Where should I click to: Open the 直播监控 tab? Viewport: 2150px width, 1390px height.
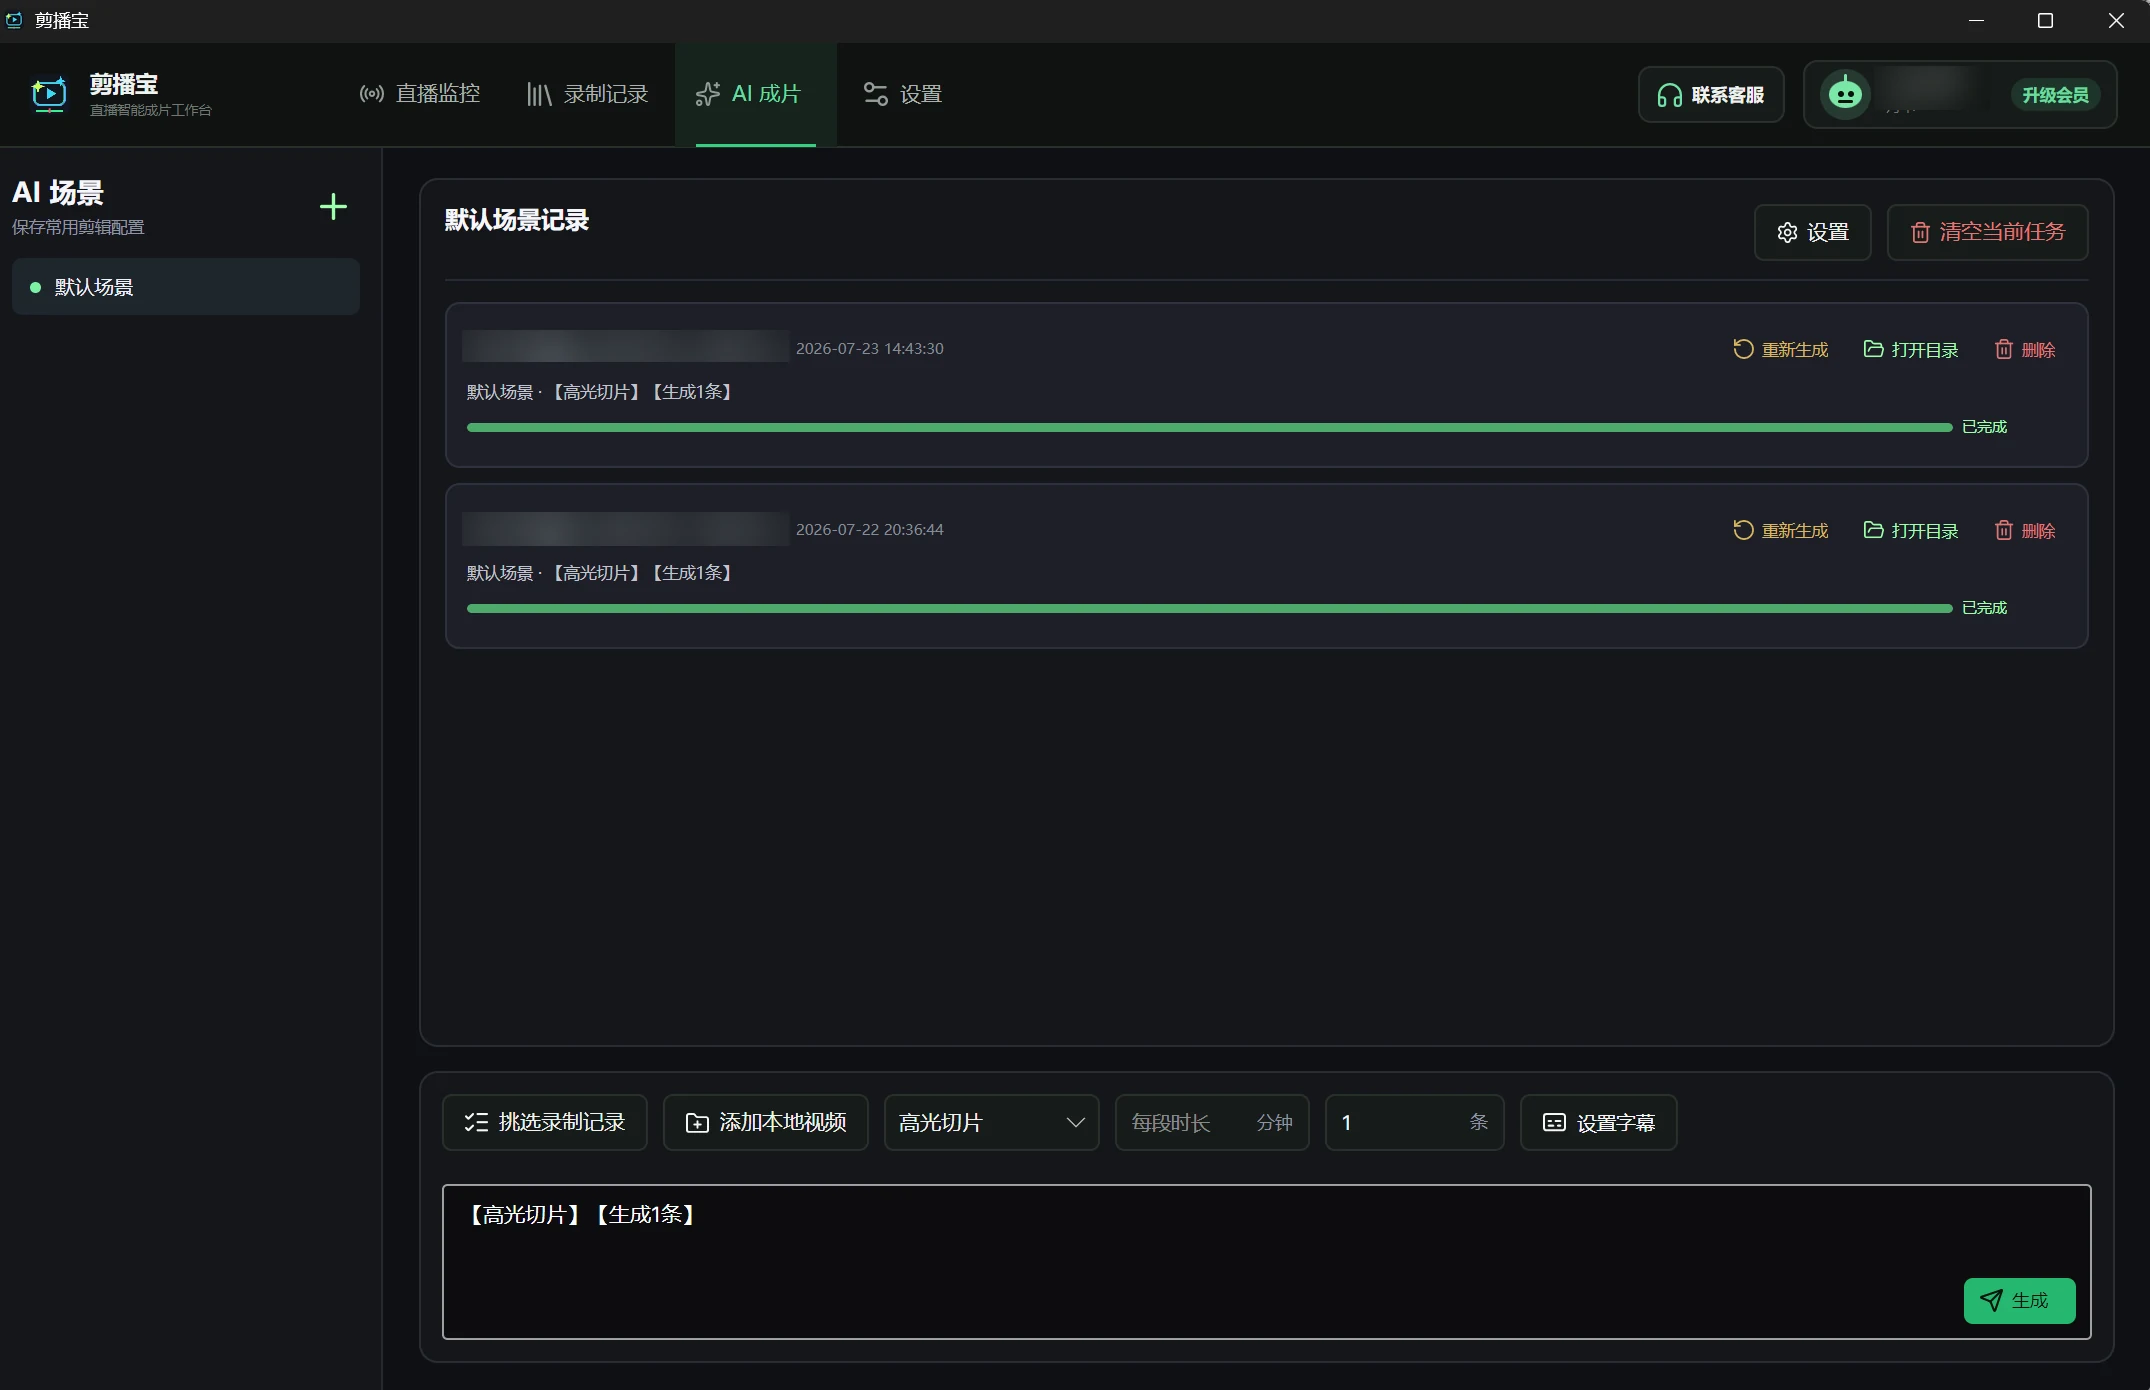(420, 94)
